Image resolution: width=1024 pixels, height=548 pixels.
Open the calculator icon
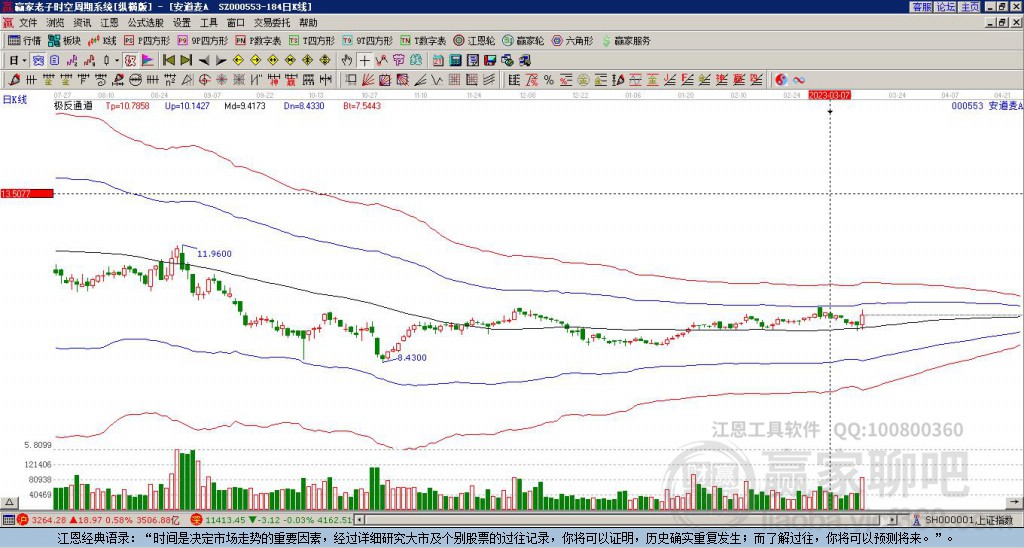click(455, 60)
